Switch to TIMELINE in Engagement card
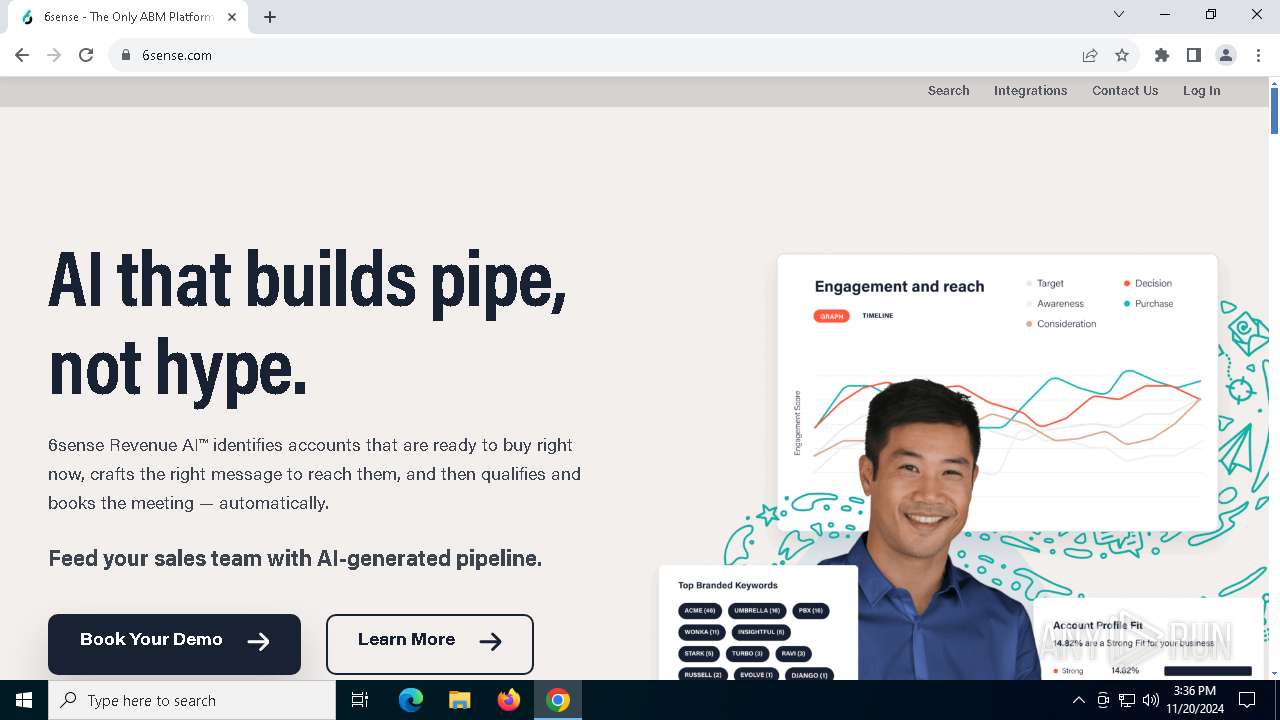The image size is (1280, 720). click(878, 316)
